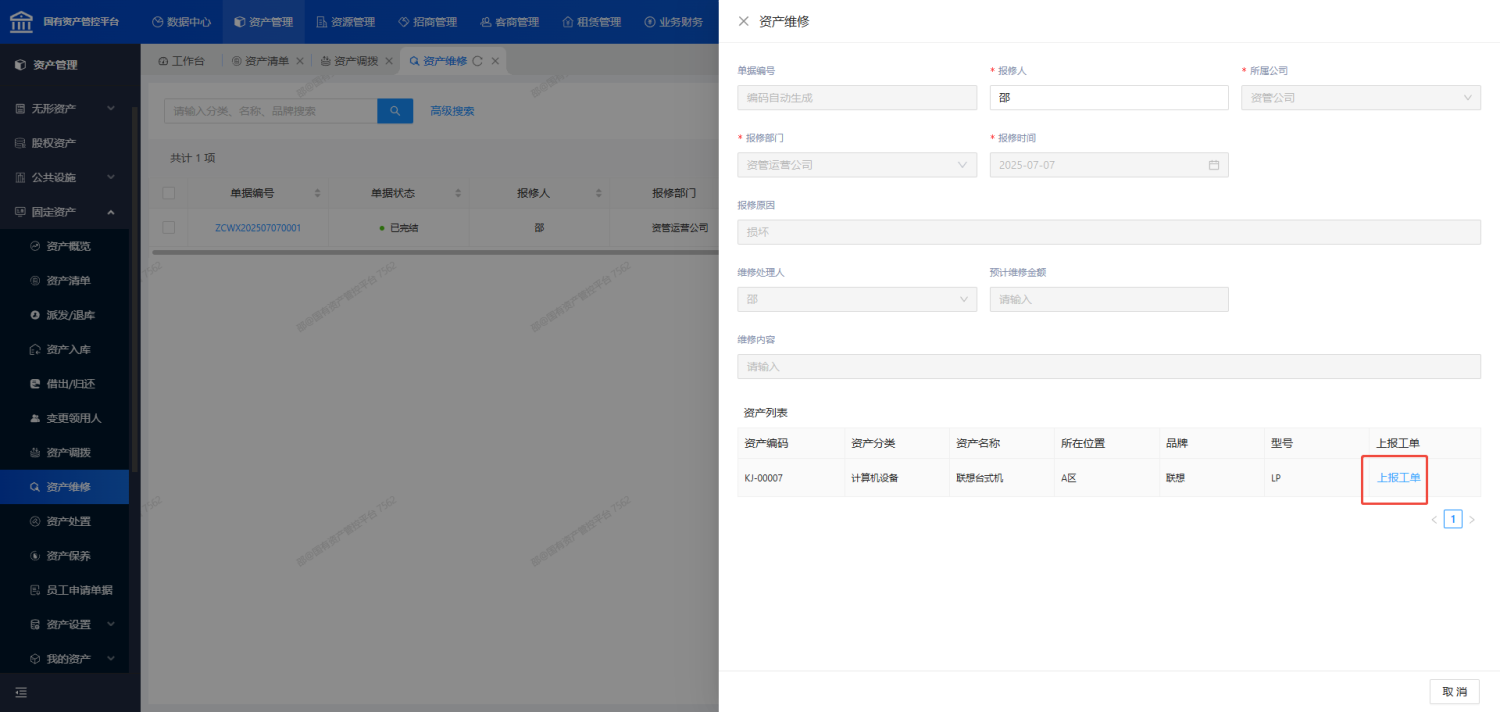The width and height of the screenshot is (1500, 712).
Task: Open 数据中心 in the top navigation
Action: (181, 21)
